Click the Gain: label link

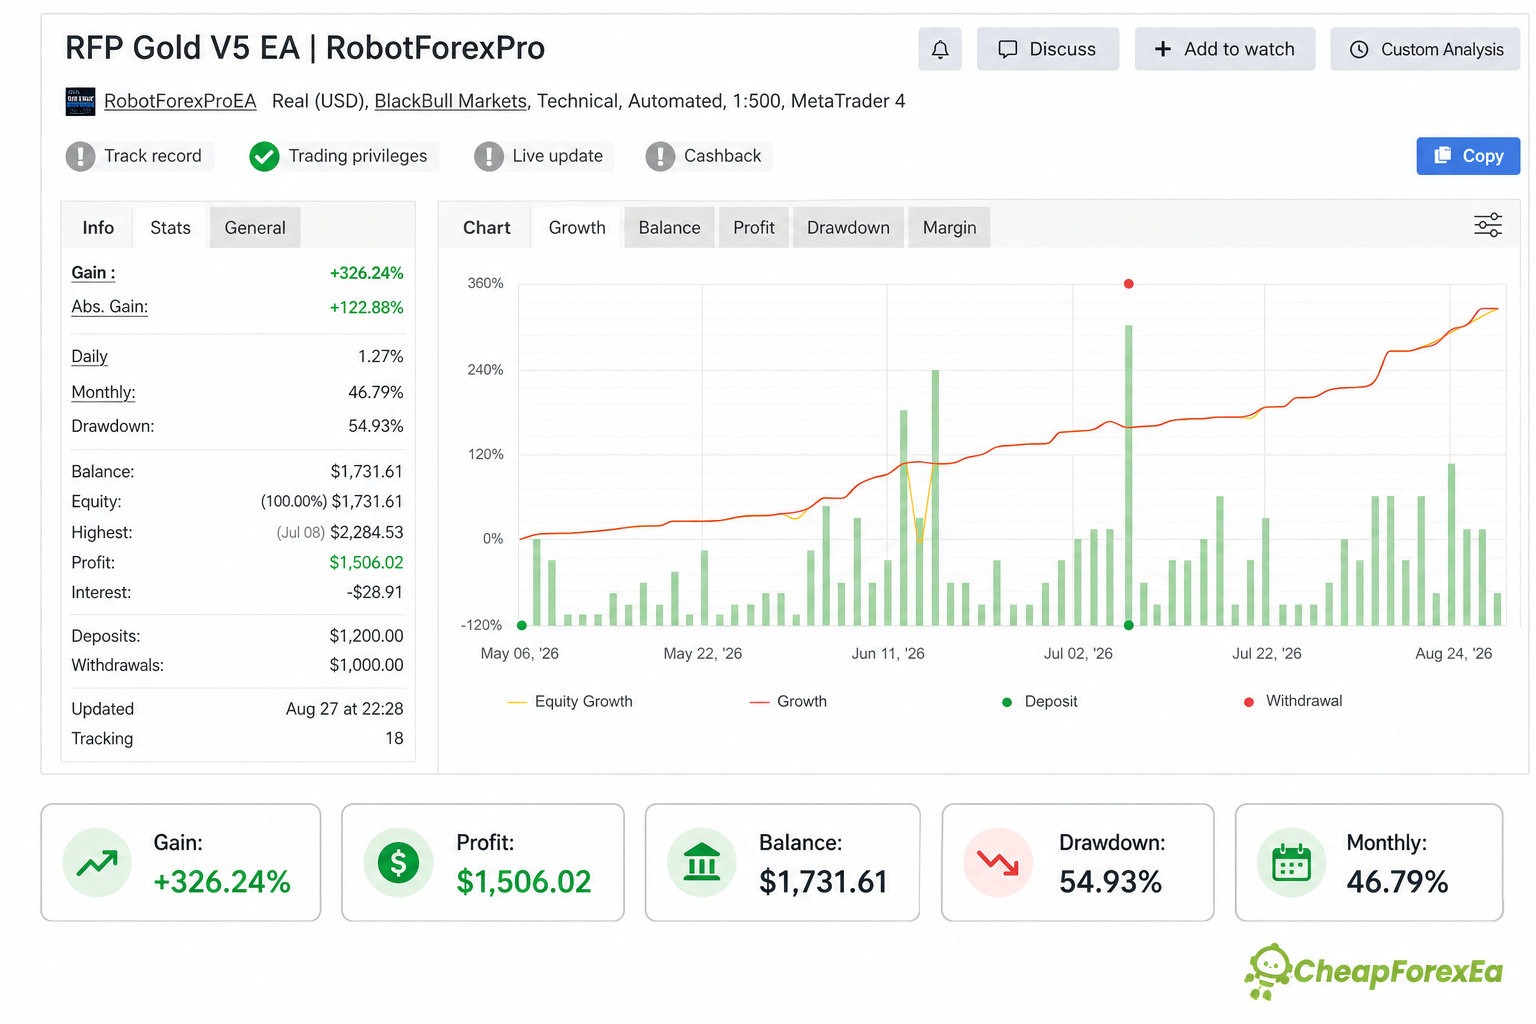click(93, 273)
